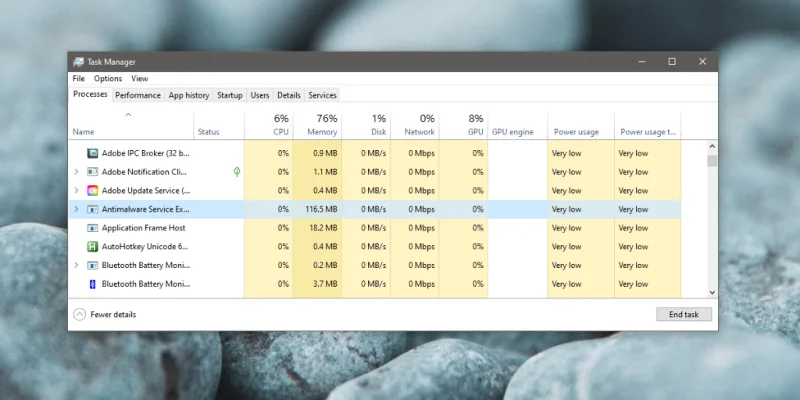The image size is (800, 400).
Task: Select the Application Frame Host row name
Action: click(x=143, y=228)
